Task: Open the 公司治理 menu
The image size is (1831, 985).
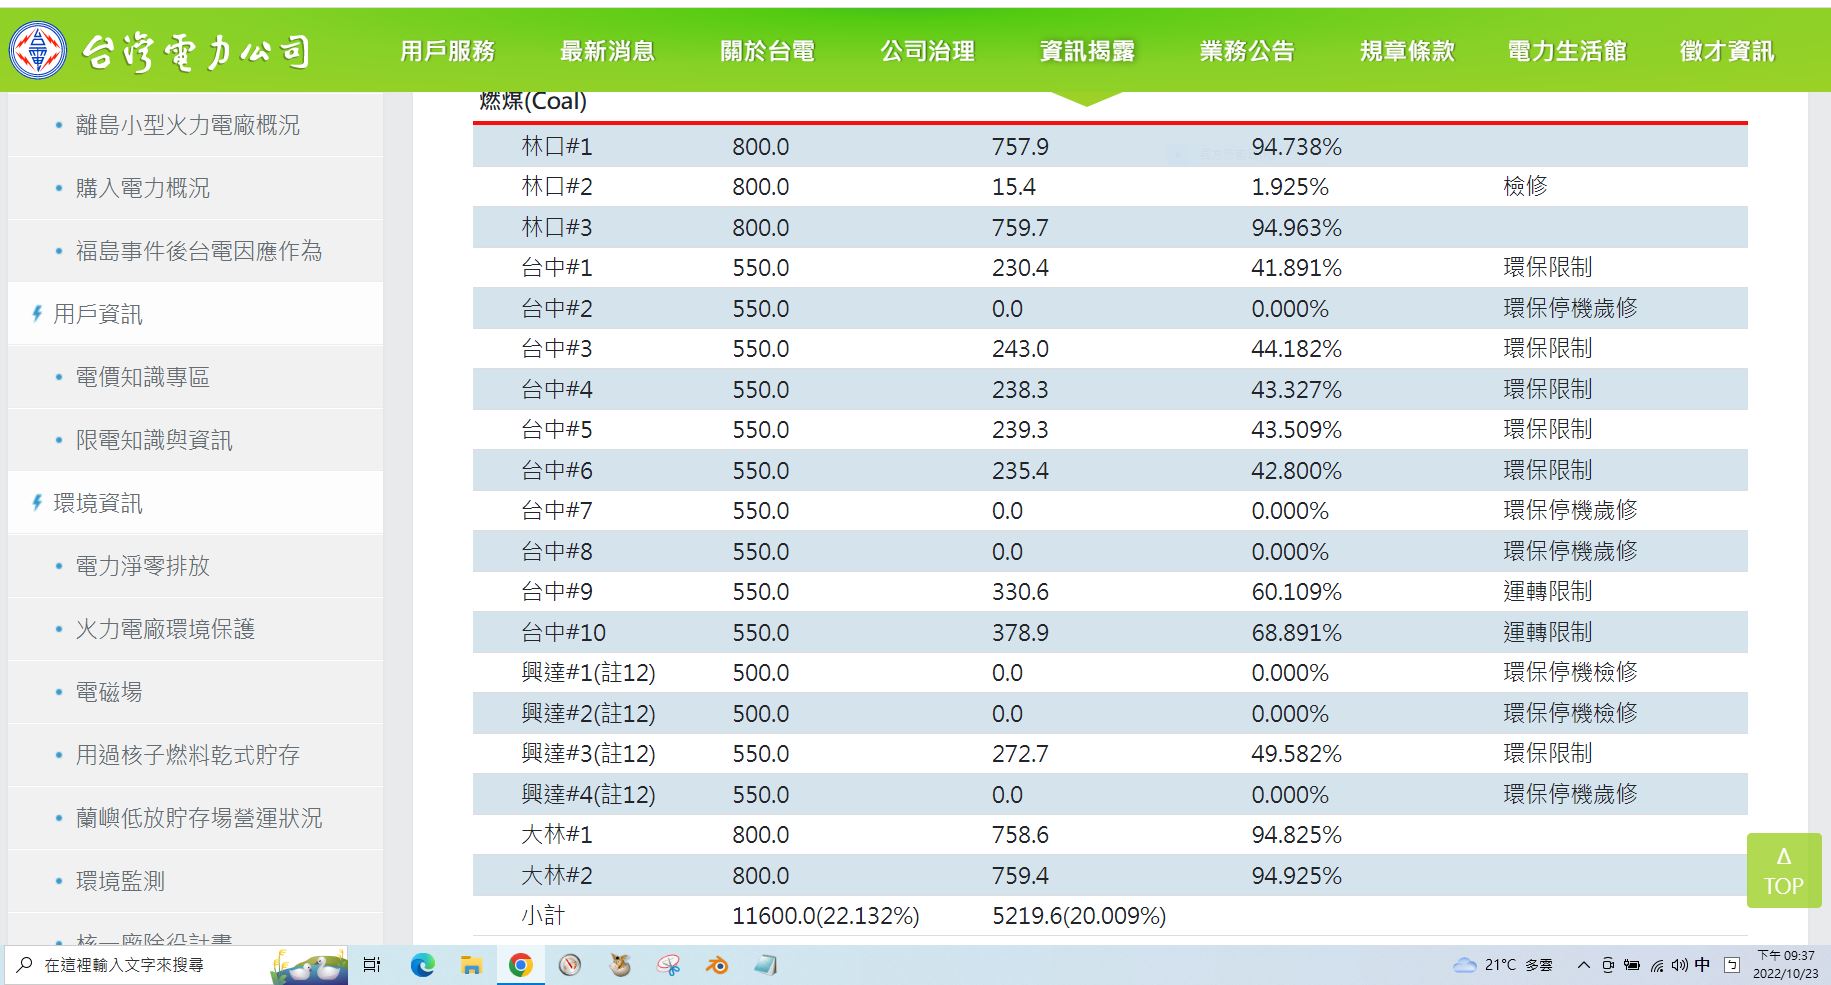Action: pyautogui.click(x=928, y=51)
